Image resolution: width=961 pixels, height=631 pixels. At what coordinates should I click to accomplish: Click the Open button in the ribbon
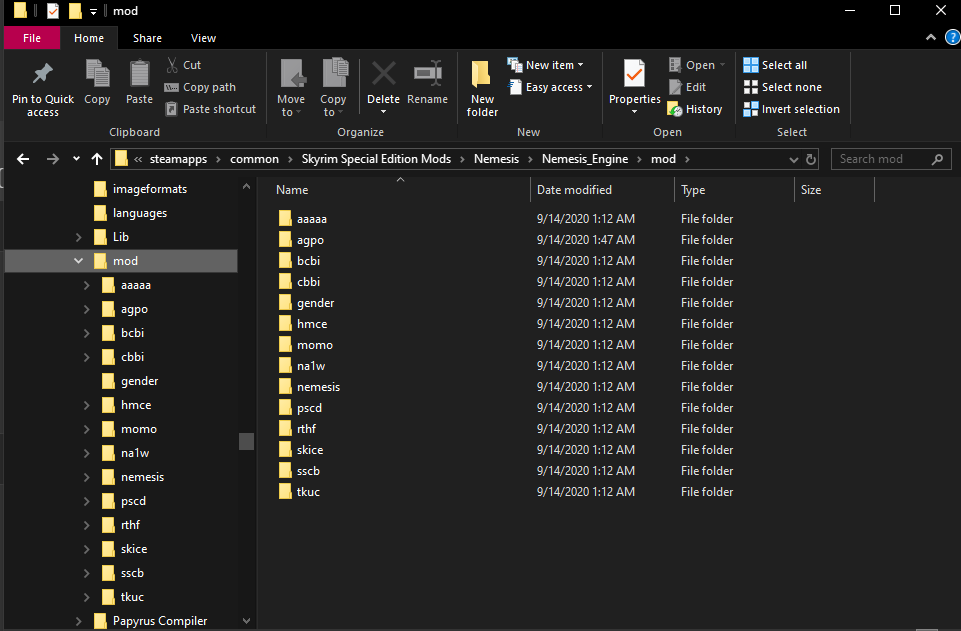click(696, 65)
